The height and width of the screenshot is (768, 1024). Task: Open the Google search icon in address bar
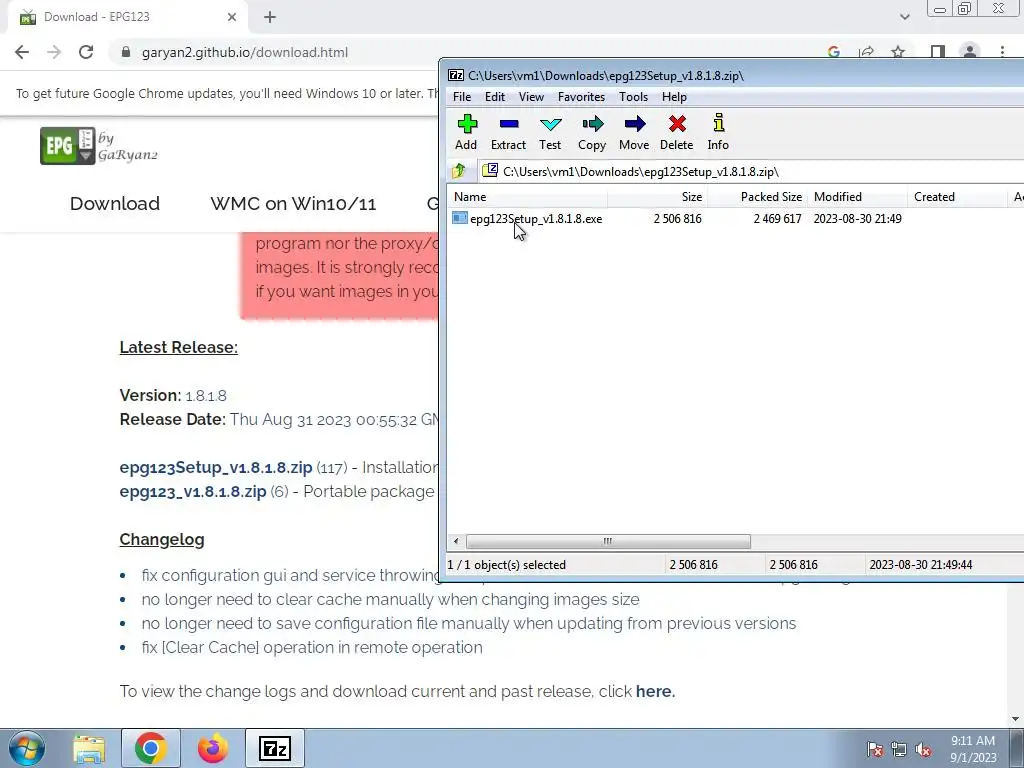(x=833, y=52)
